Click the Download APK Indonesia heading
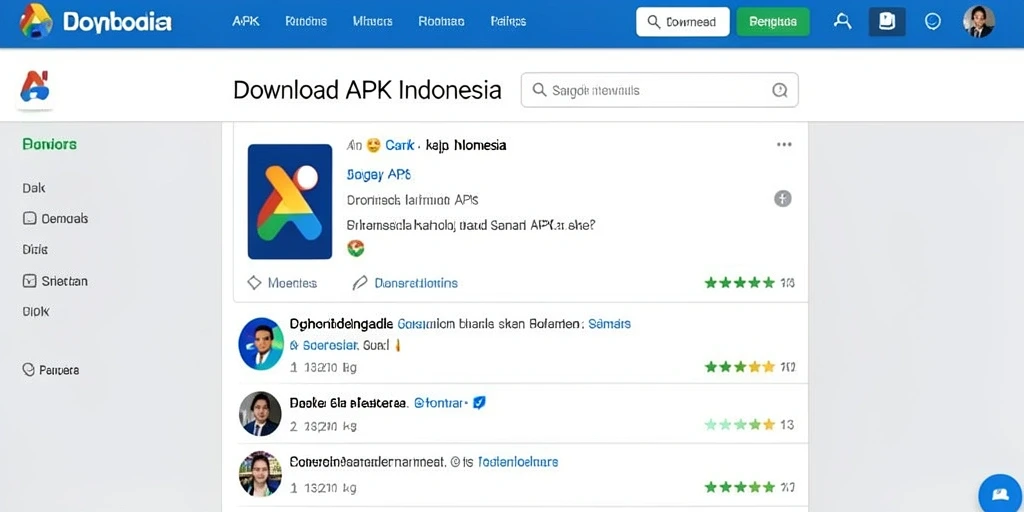This screenshot has width=1024, height=512. (367, 89)
